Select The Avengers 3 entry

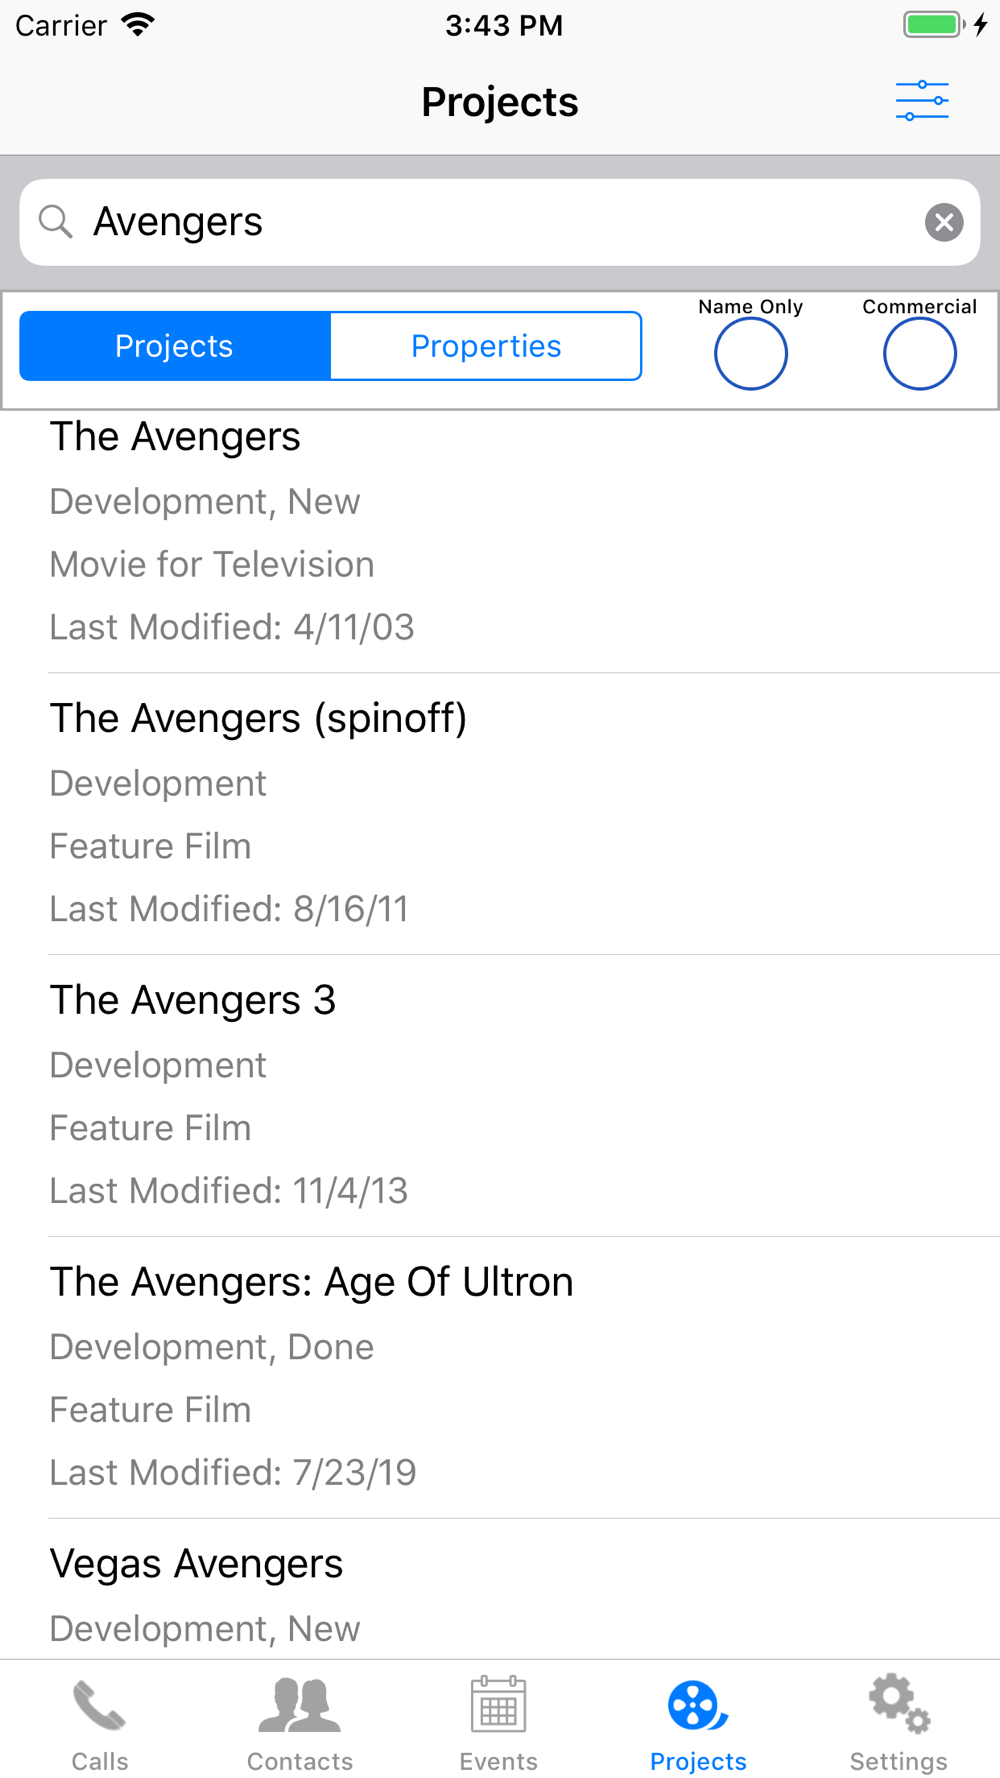[500, 1095]
